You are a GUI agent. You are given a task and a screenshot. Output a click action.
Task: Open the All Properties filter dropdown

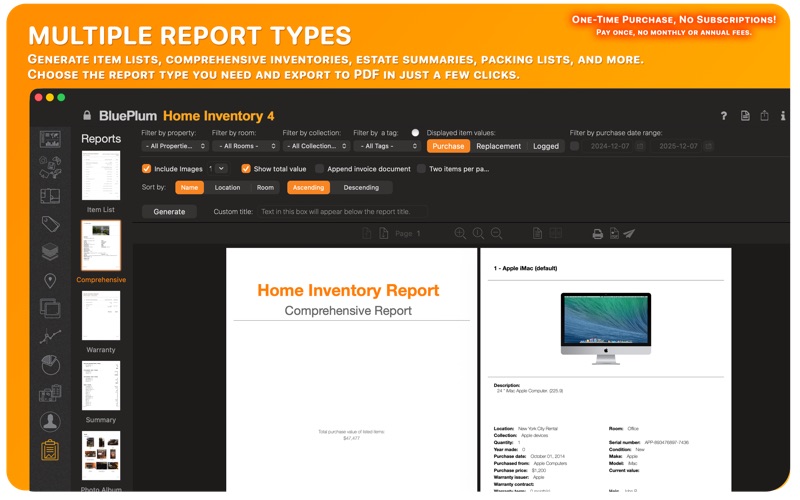[174, 146]
